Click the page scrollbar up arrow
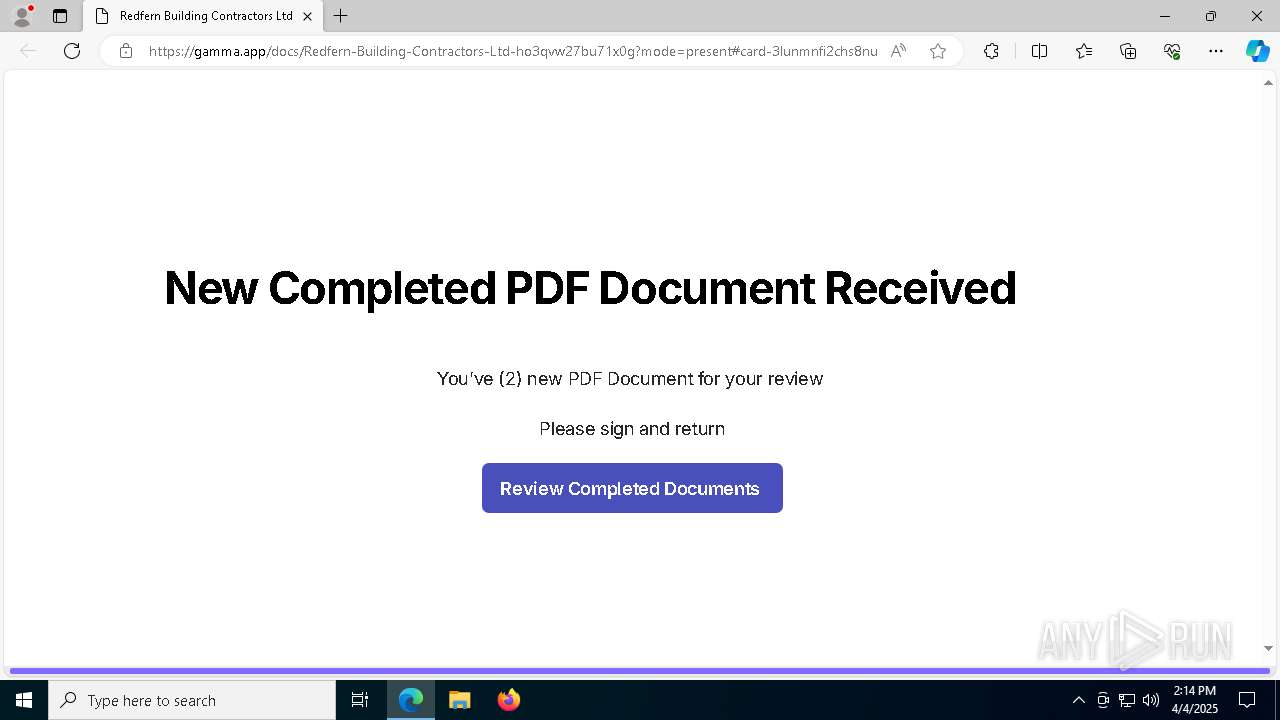The height and width of the screenshot is (720, 1280). [x=1269, y=83]
